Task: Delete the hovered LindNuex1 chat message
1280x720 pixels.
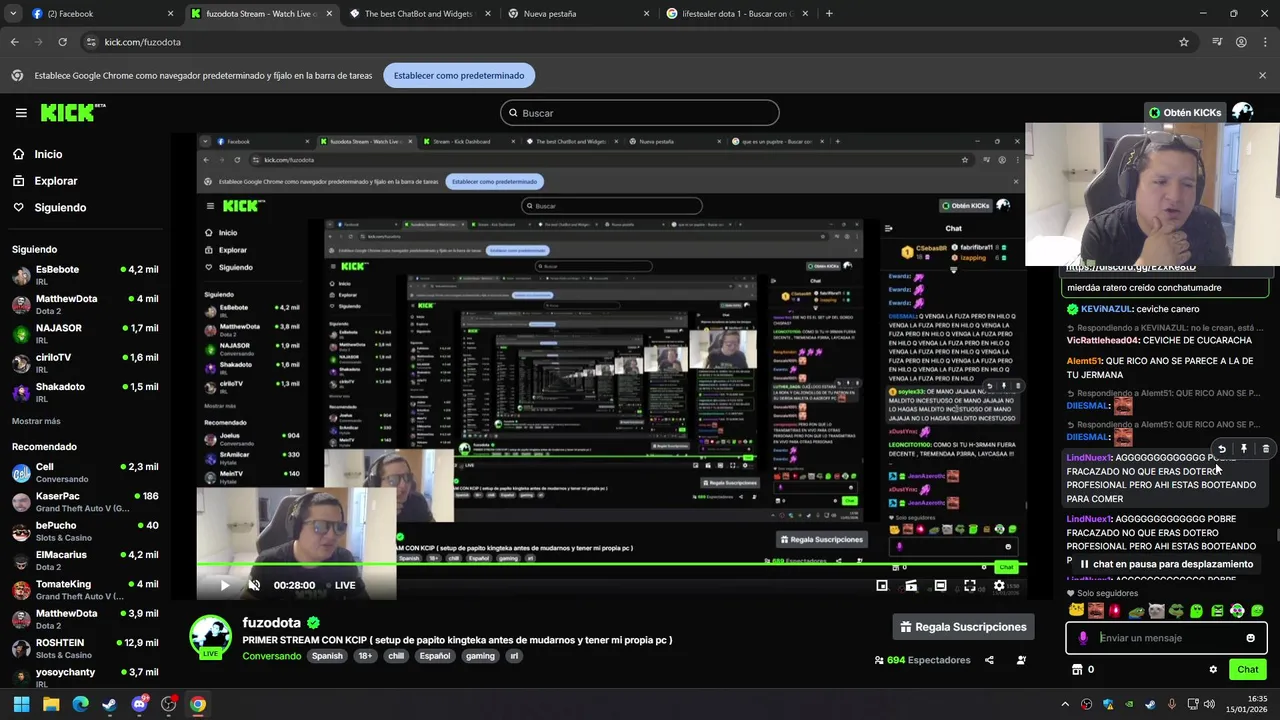Action: 1265,449
